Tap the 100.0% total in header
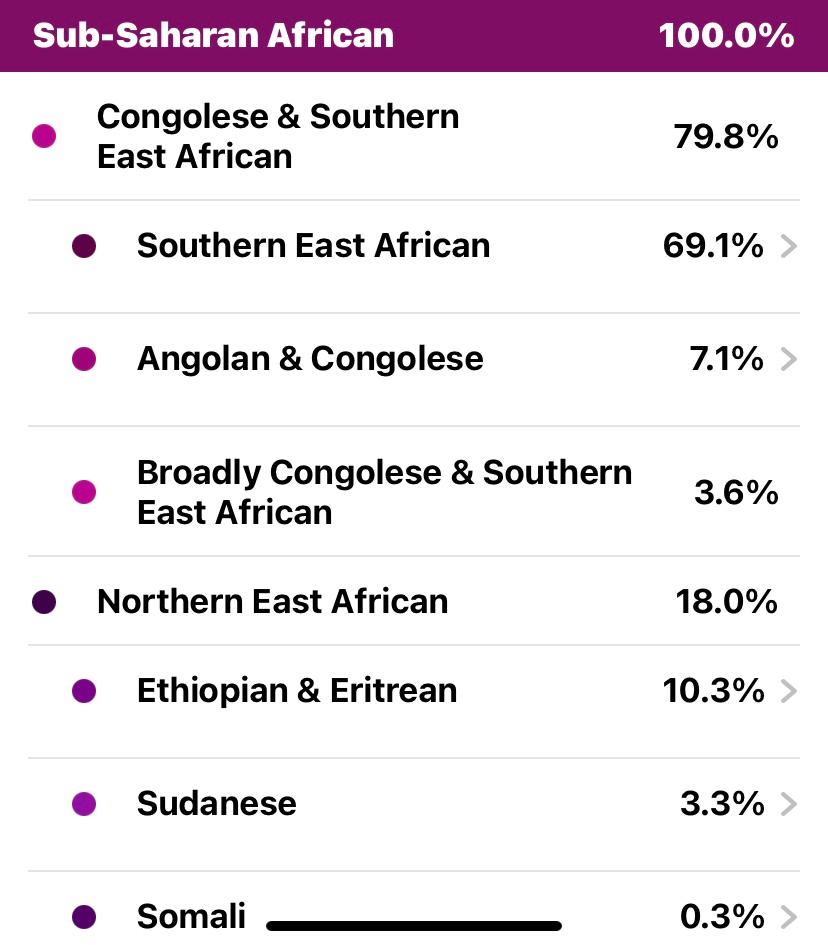Viewport: 828px width, 945px height. [727, 35]
